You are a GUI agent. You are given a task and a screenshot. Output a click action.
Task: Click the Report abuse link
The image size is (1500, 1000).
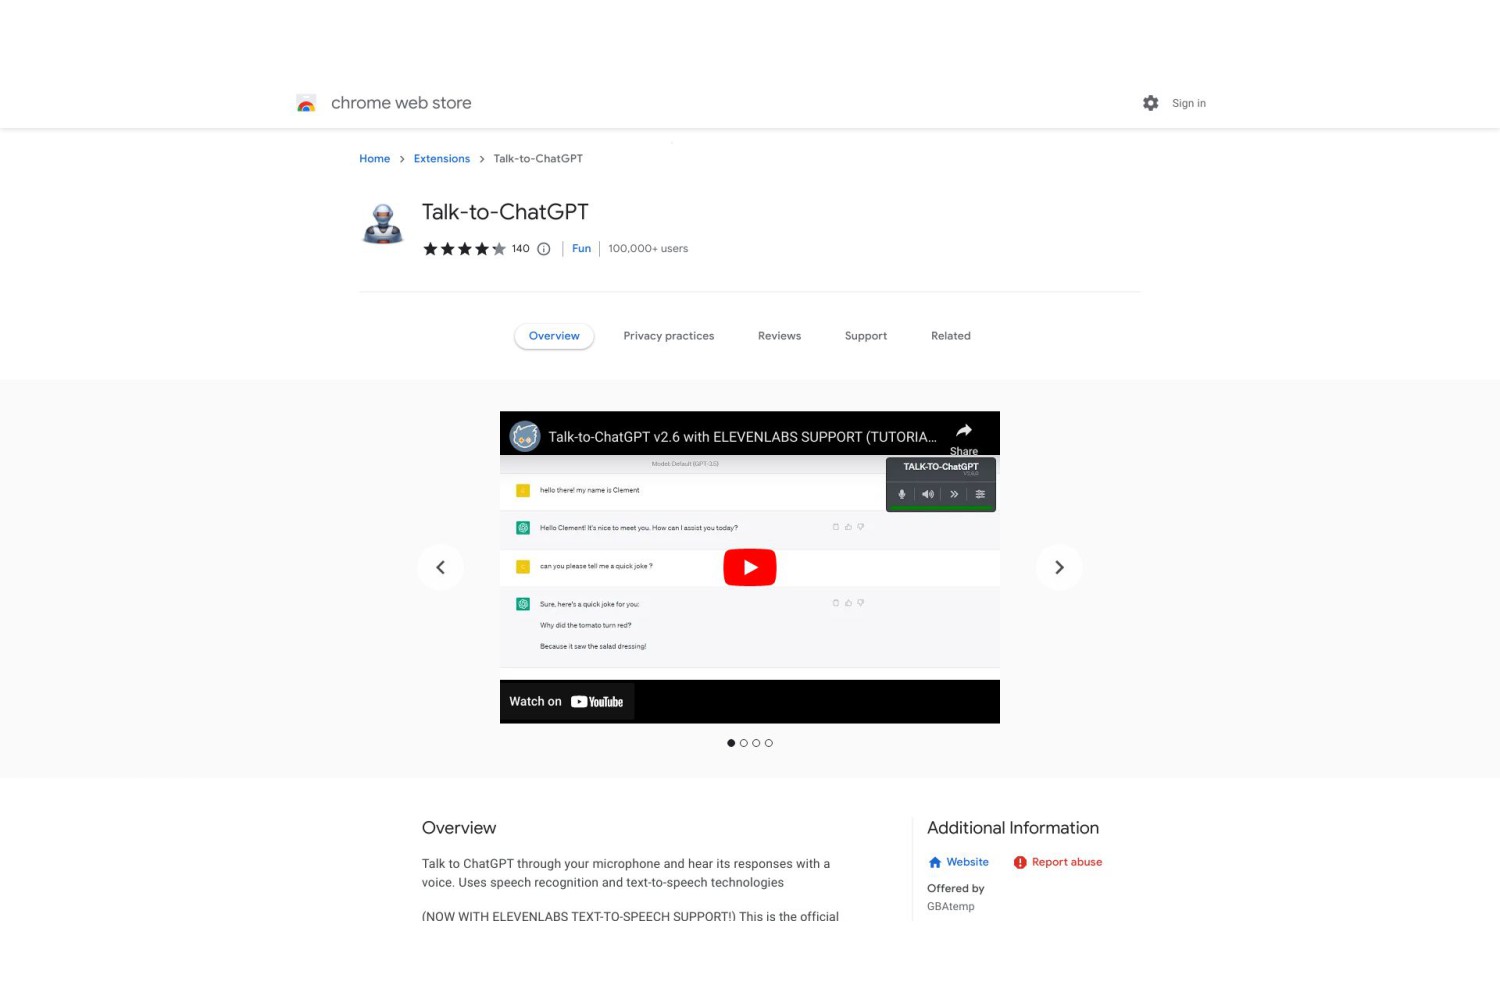click(1058, 862)
